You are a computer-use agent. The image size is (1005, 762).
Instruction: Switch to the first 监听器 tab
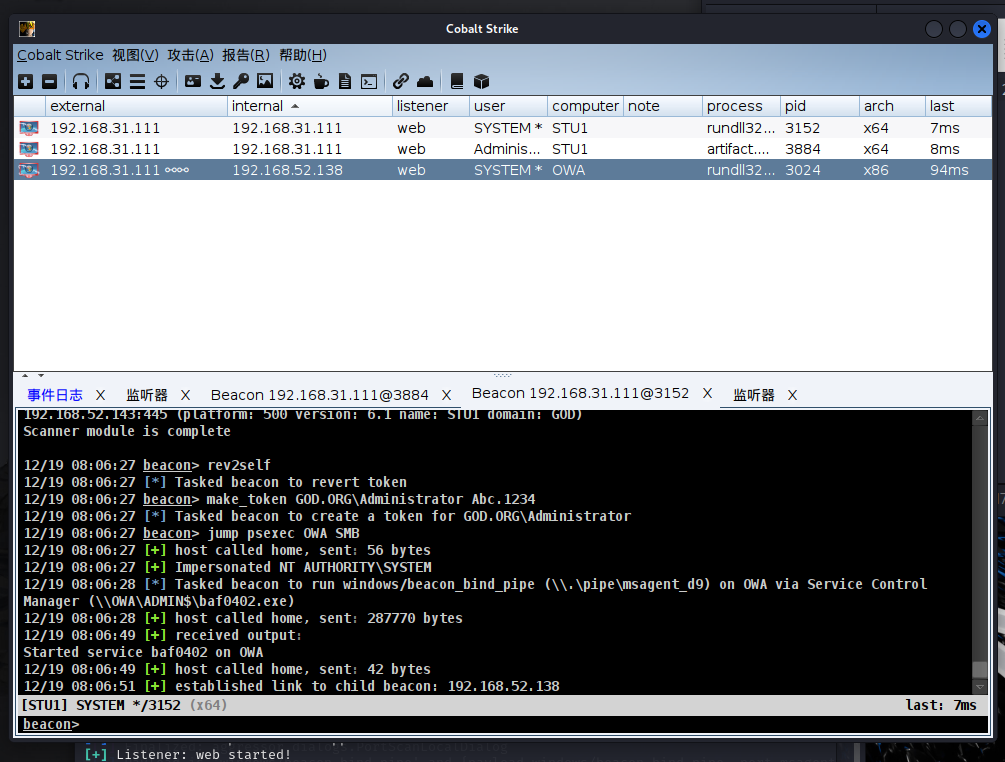click(x=147, y=395)
